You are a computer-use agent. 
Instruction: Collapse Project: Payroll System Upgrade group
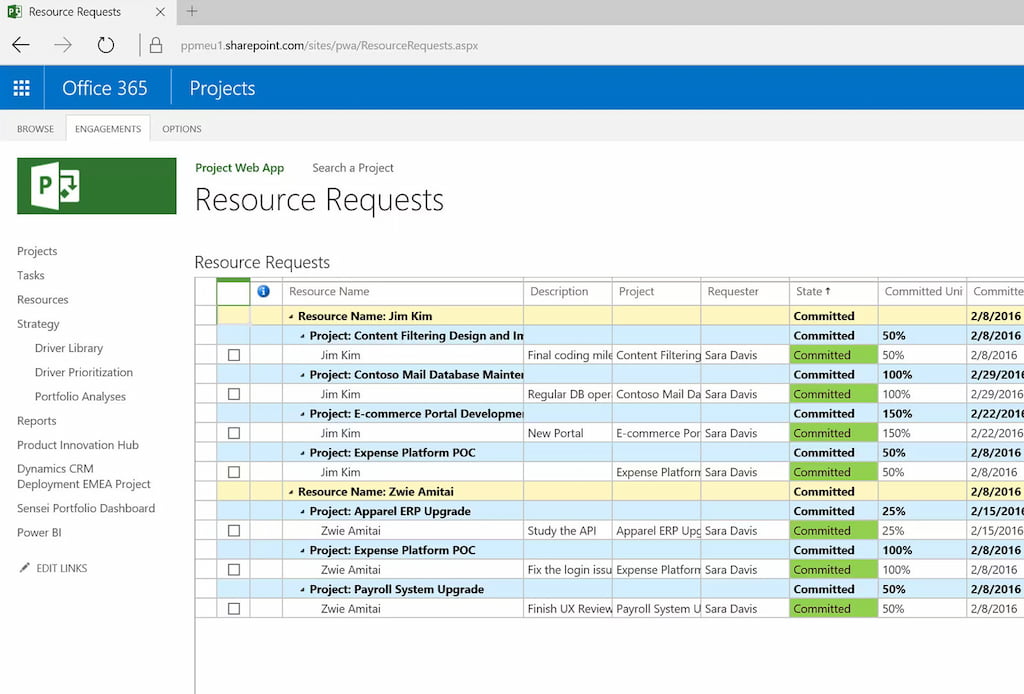(302, 590)
